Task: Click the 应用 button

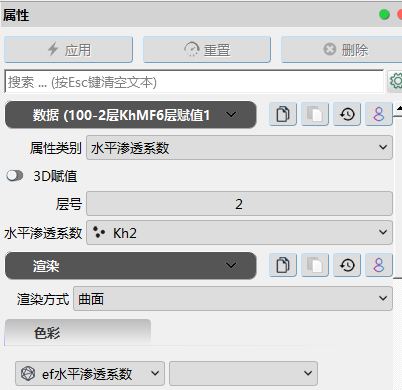Action: pos(69,50)
